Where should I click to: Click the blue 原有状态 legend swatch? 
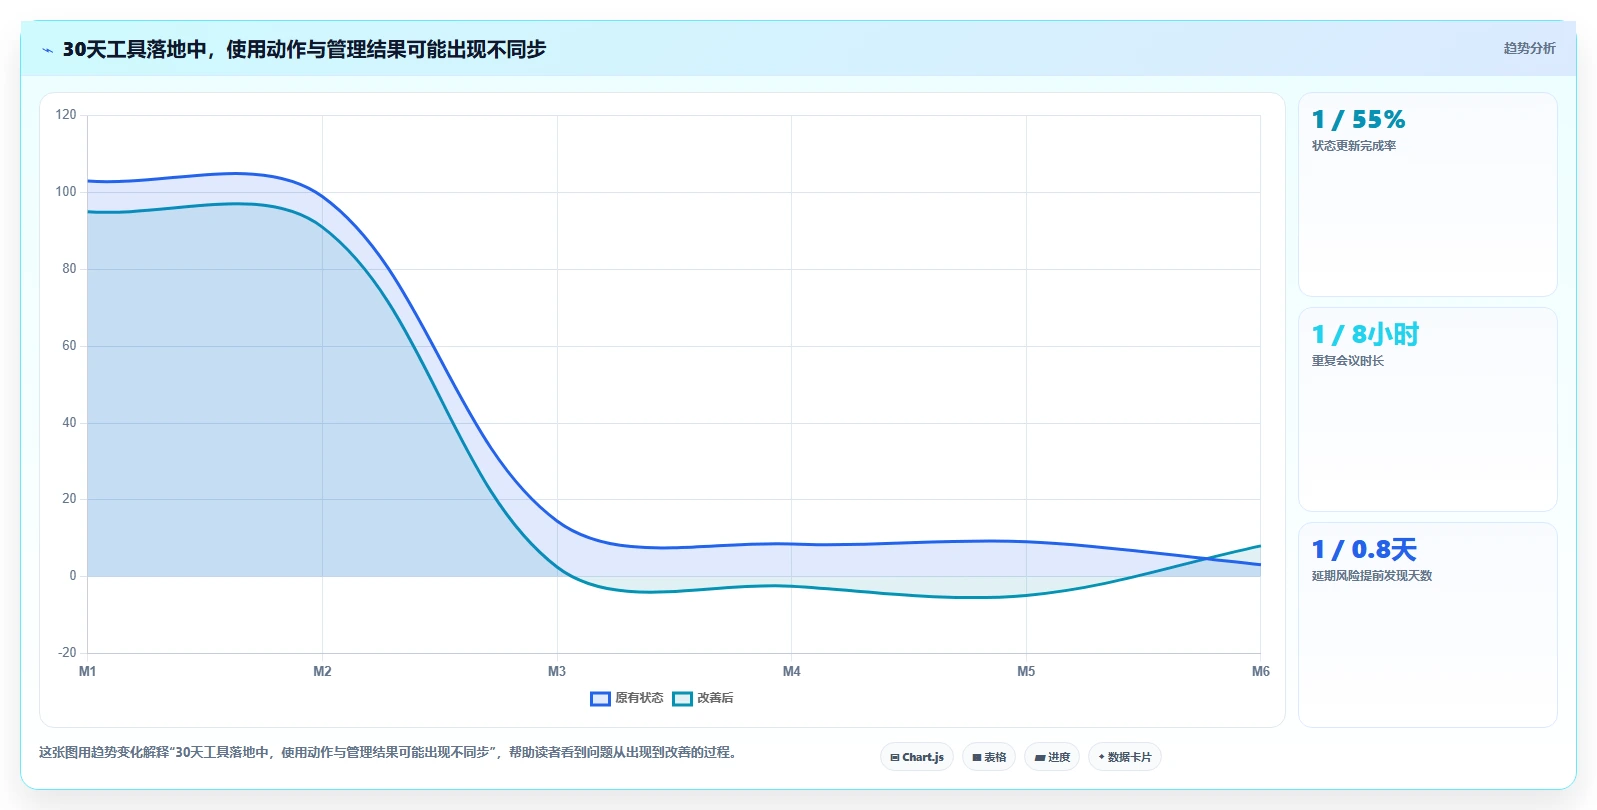coord(600,699)
